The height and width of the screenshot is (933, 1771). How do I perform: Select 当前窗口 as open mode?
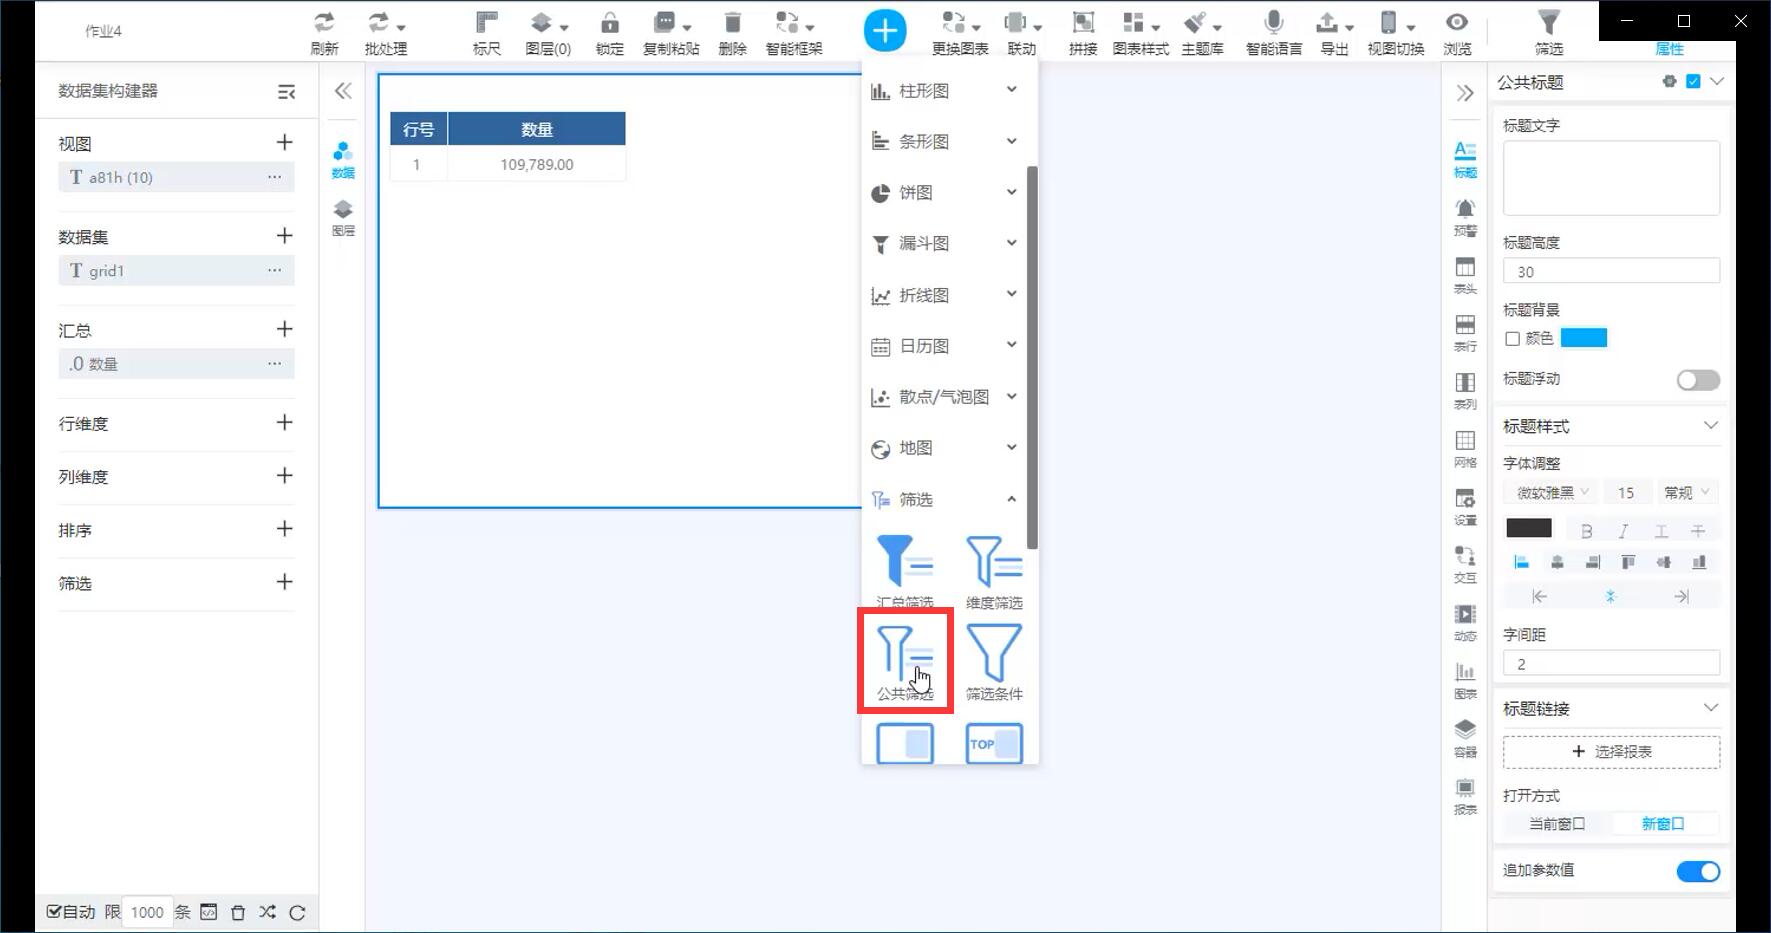coord(1557,824)
